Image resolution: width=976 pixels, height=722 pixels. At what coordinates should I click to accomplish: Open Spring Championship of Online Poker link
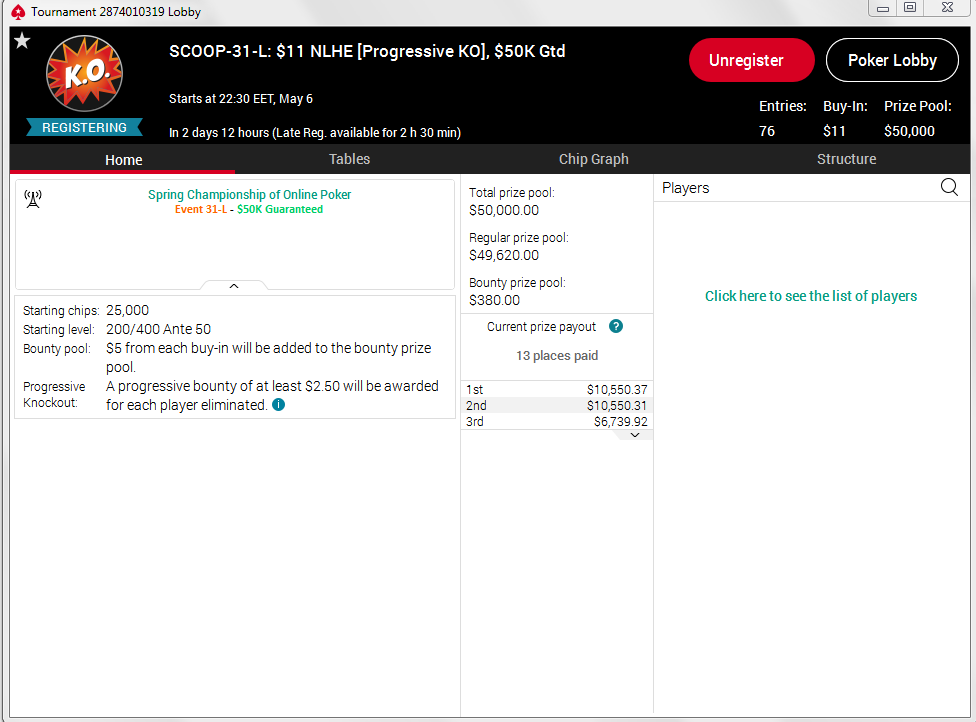[x=250, y=194]
